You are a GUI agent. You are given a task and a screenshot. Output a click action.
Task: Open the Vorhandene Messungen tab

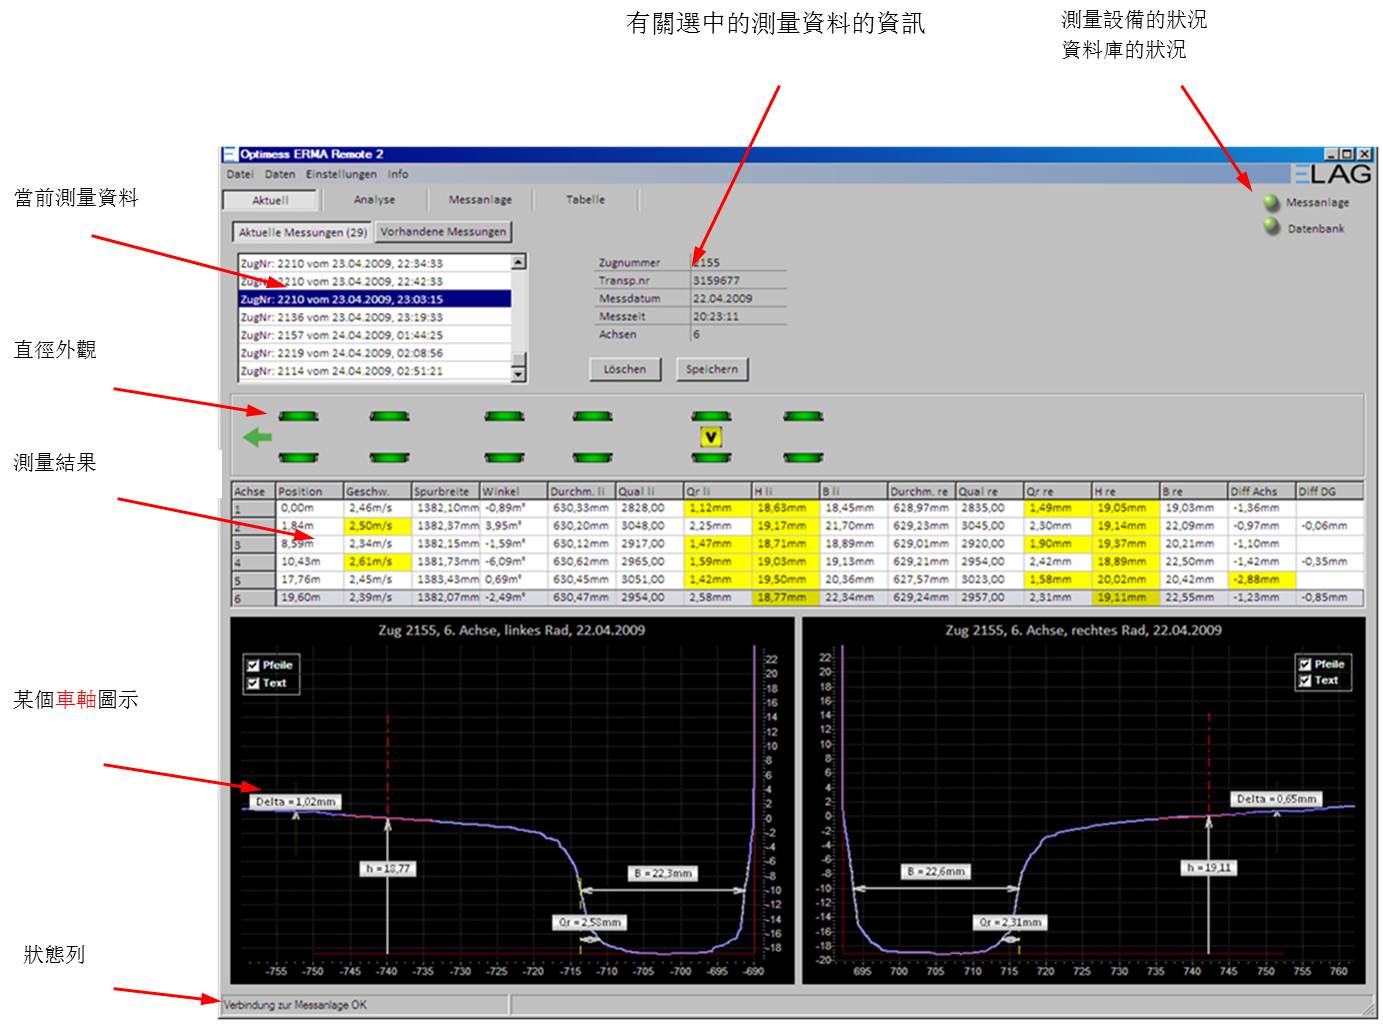(x=443, y=232)
